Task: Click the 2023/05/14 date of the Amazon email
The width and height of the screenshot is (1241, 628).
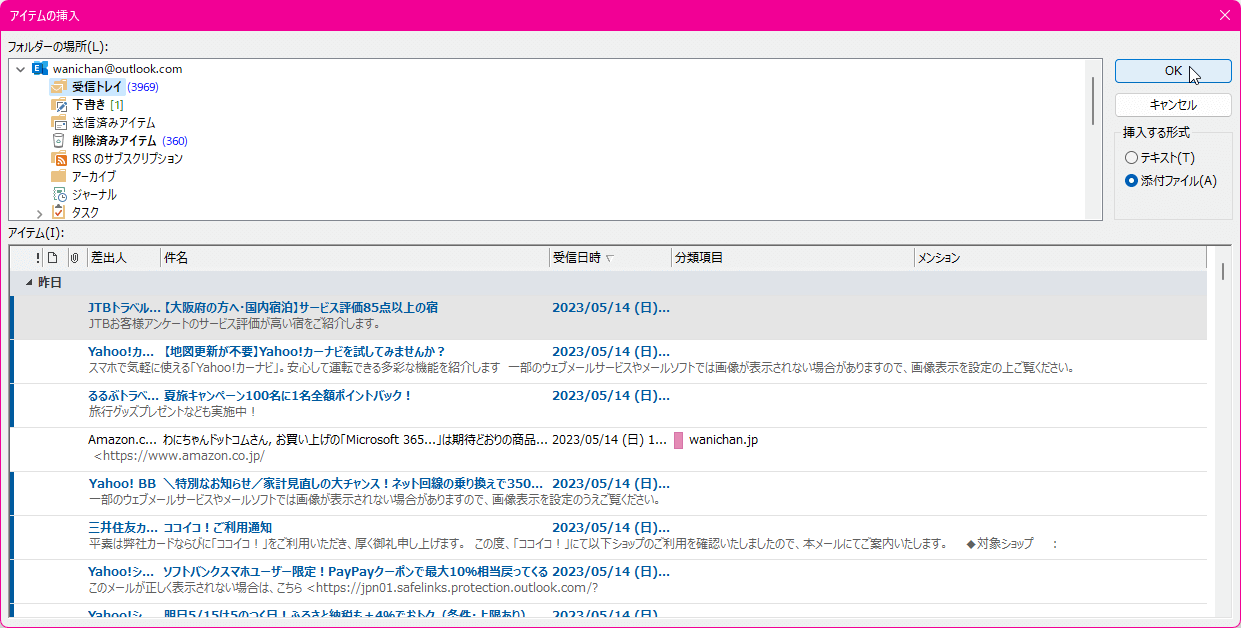Action: (x=609, y=440)
